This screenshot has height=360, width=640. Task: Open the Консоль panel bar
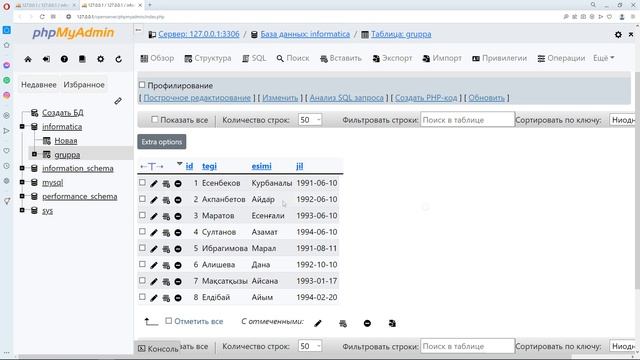tap(158, 349)
